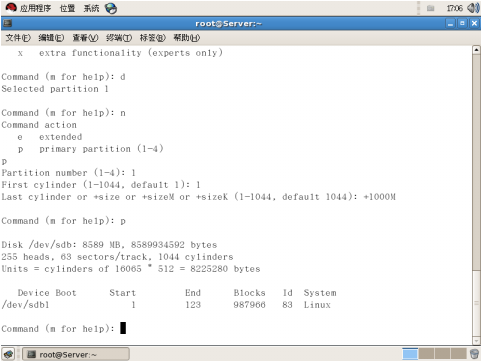Click the System value Linux
This screenshot has height=362, width=482.
317,305
